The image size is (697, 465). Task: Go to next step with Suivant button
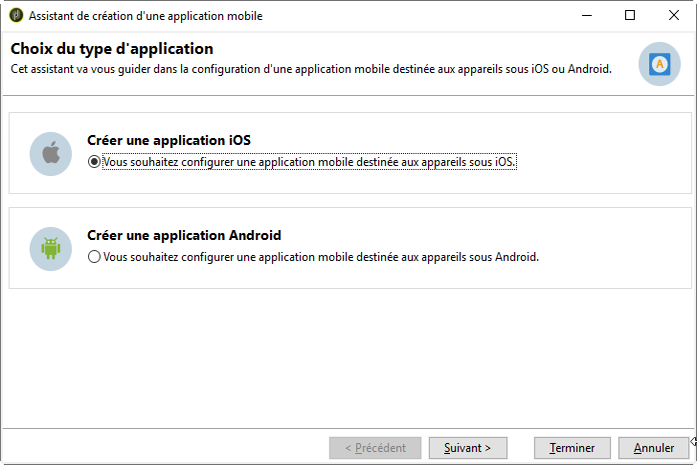pyautogui.click(x=468, y=448)
